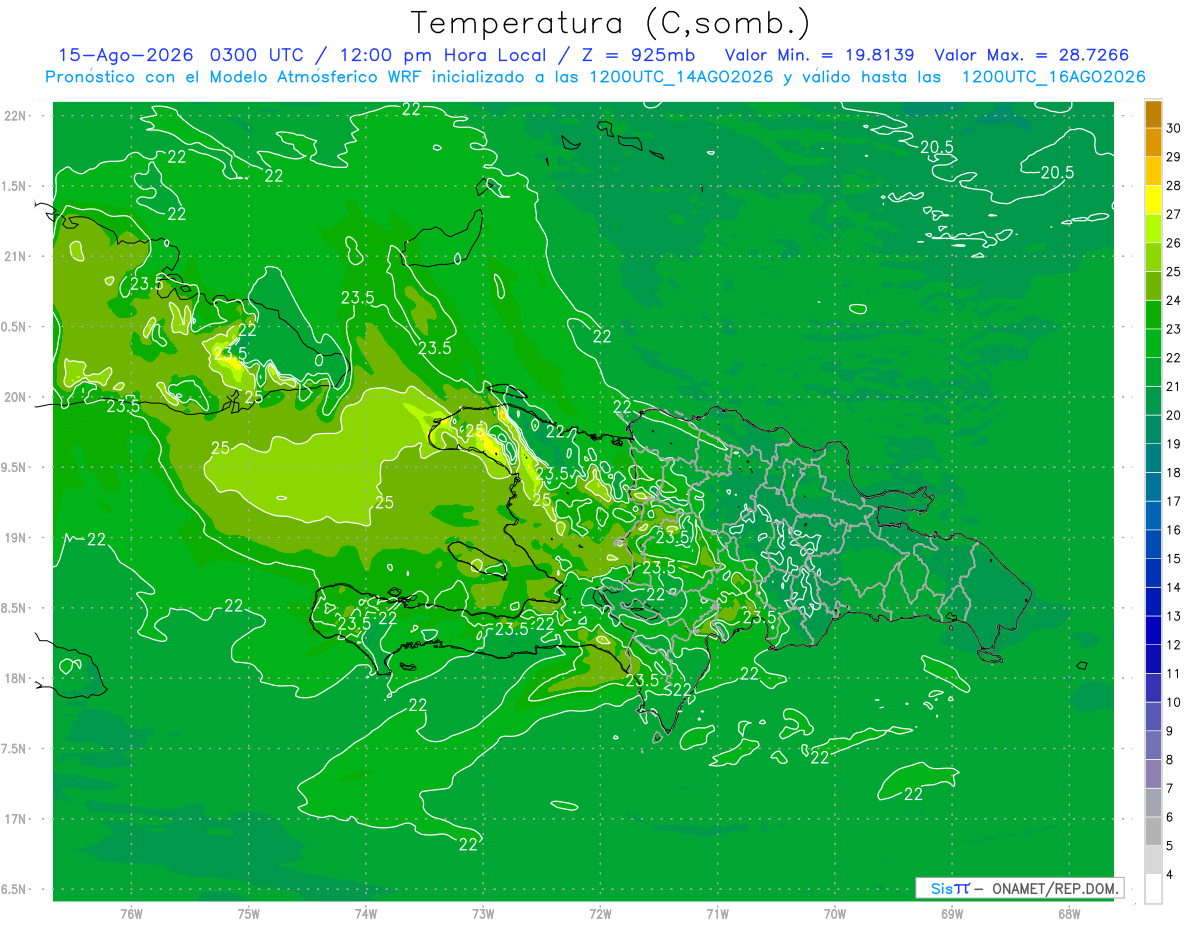Click the '7' label on the color scale
Image resolution: width=1200 pixels, height=927 pixels.
click(1170, 789)
